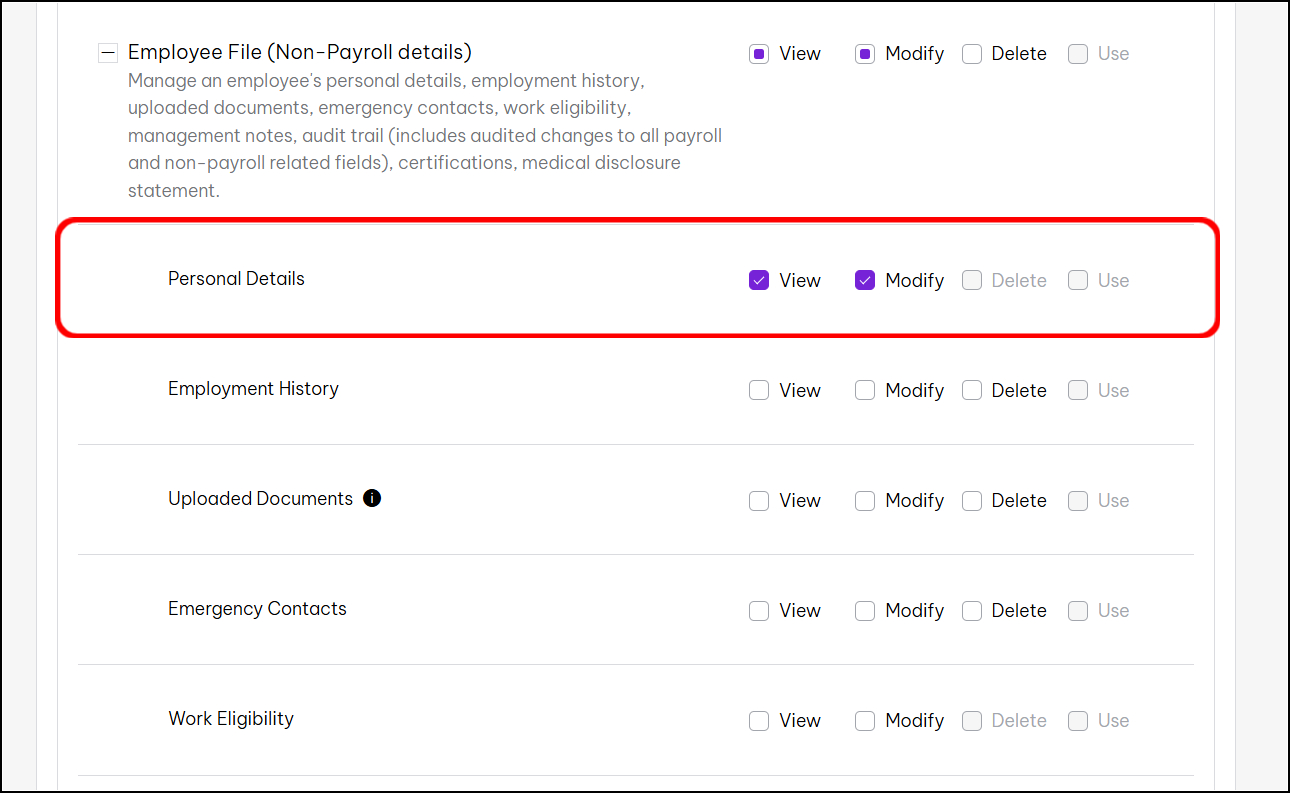Check Modify for Uploaded Documents

pos(865,501)
